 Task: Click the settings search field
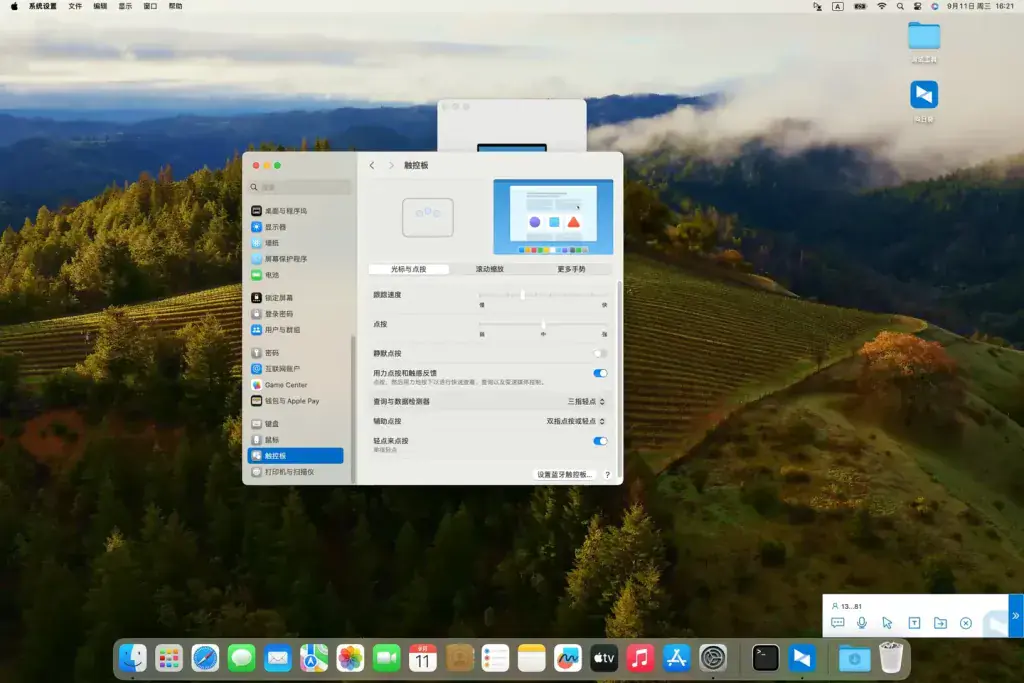[300, 187]
